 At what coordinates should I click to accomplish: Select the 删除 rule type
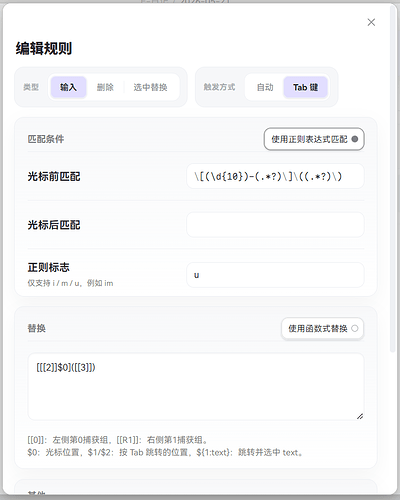(x=105, y=87)
